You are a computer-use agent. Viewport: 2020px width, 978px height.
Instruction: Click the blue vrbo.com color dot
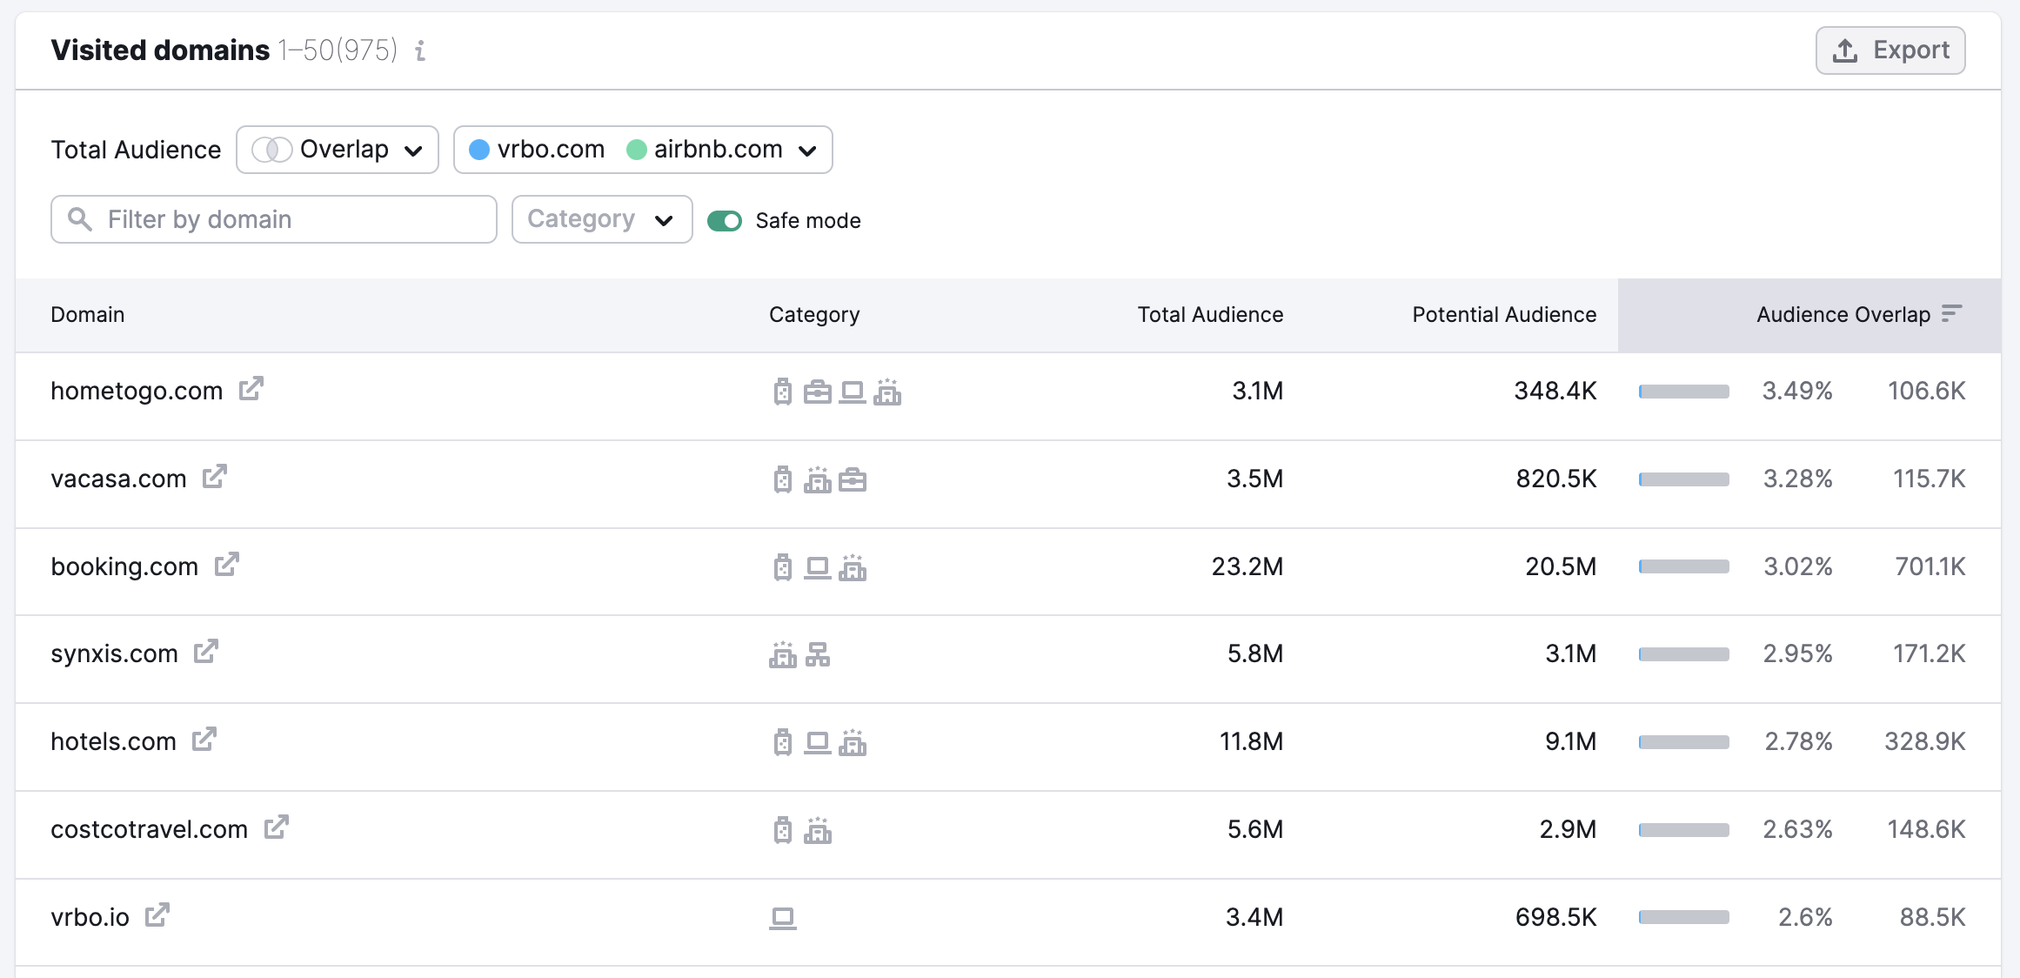click(479, 150)
